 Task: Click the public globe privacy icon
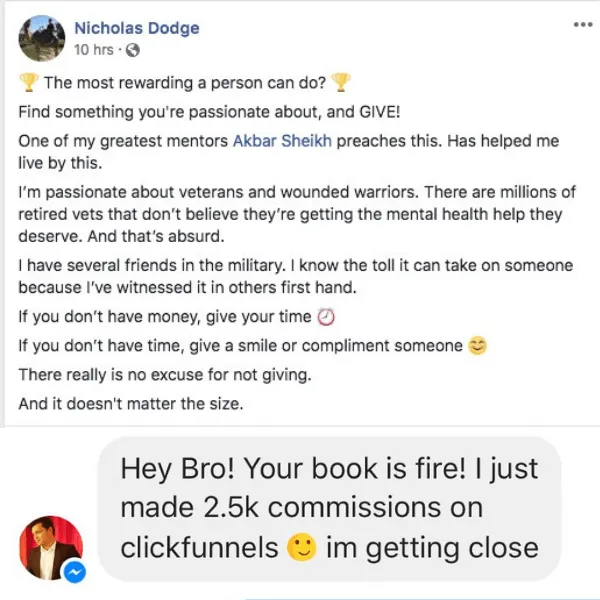pos(133,50)
